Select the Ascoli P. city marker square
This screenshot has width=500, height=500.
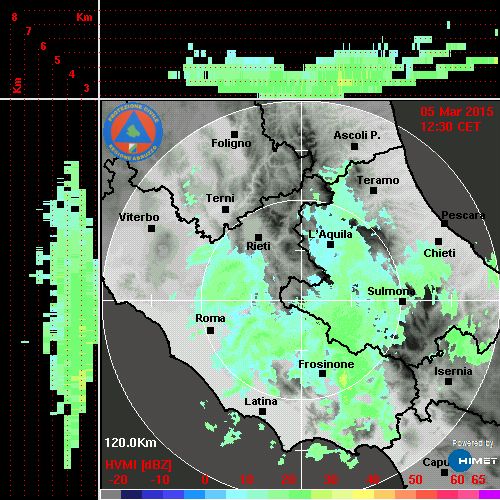pos(354,146)
